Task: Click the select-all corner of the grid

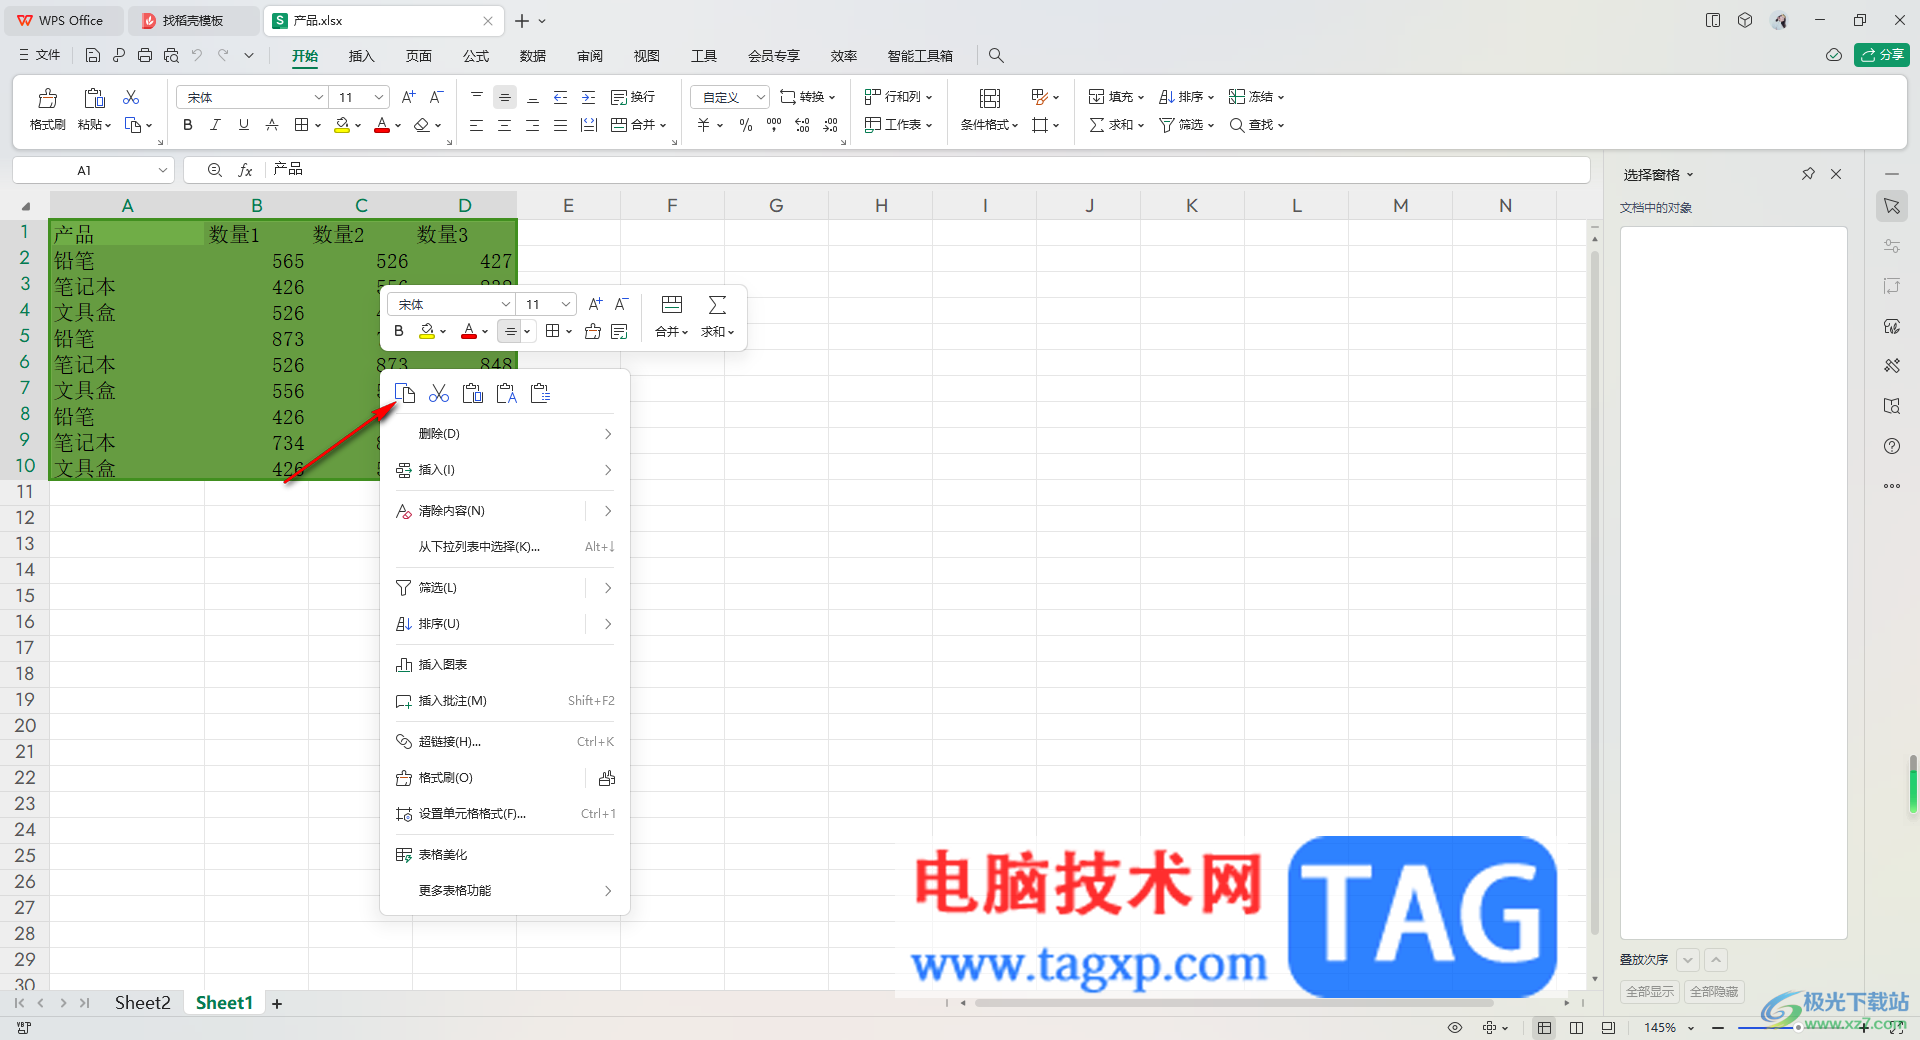Action: (25, 206)
